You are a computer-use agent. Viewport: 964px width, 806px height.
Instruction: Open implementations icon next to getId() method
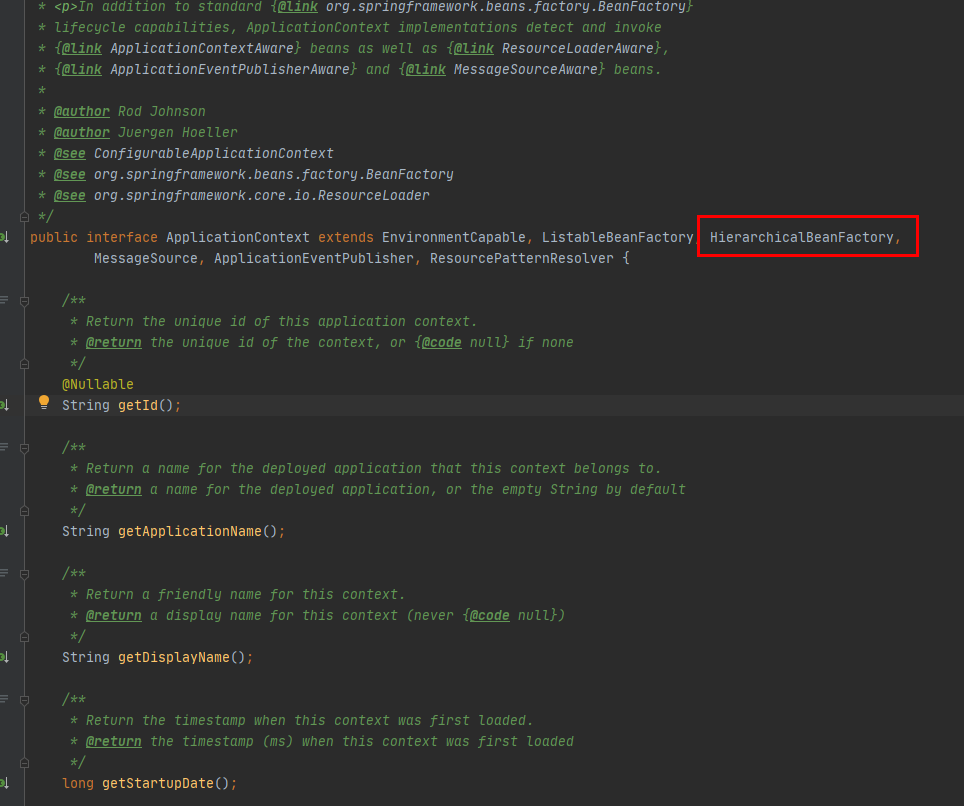[x=6, y=404]
